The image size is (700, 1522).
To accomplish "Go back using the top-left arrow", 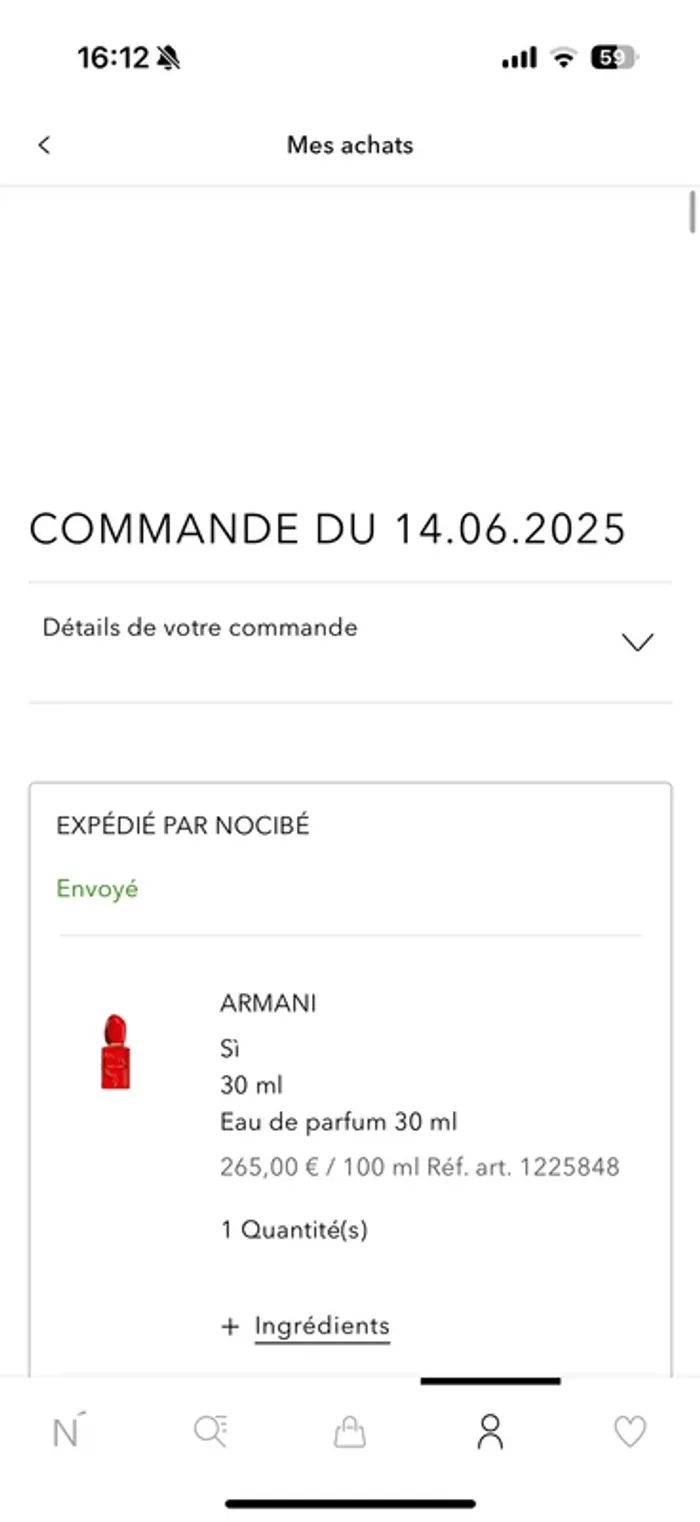I will [43, 145].
